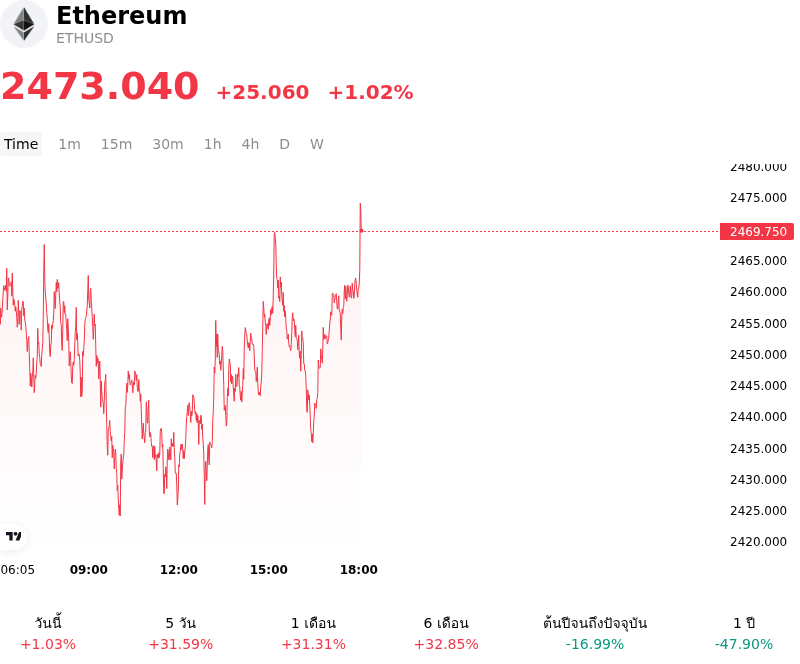
Task: Select the ต้นปีจนถึงปัจจุบัน range
Action: [595, 633]
